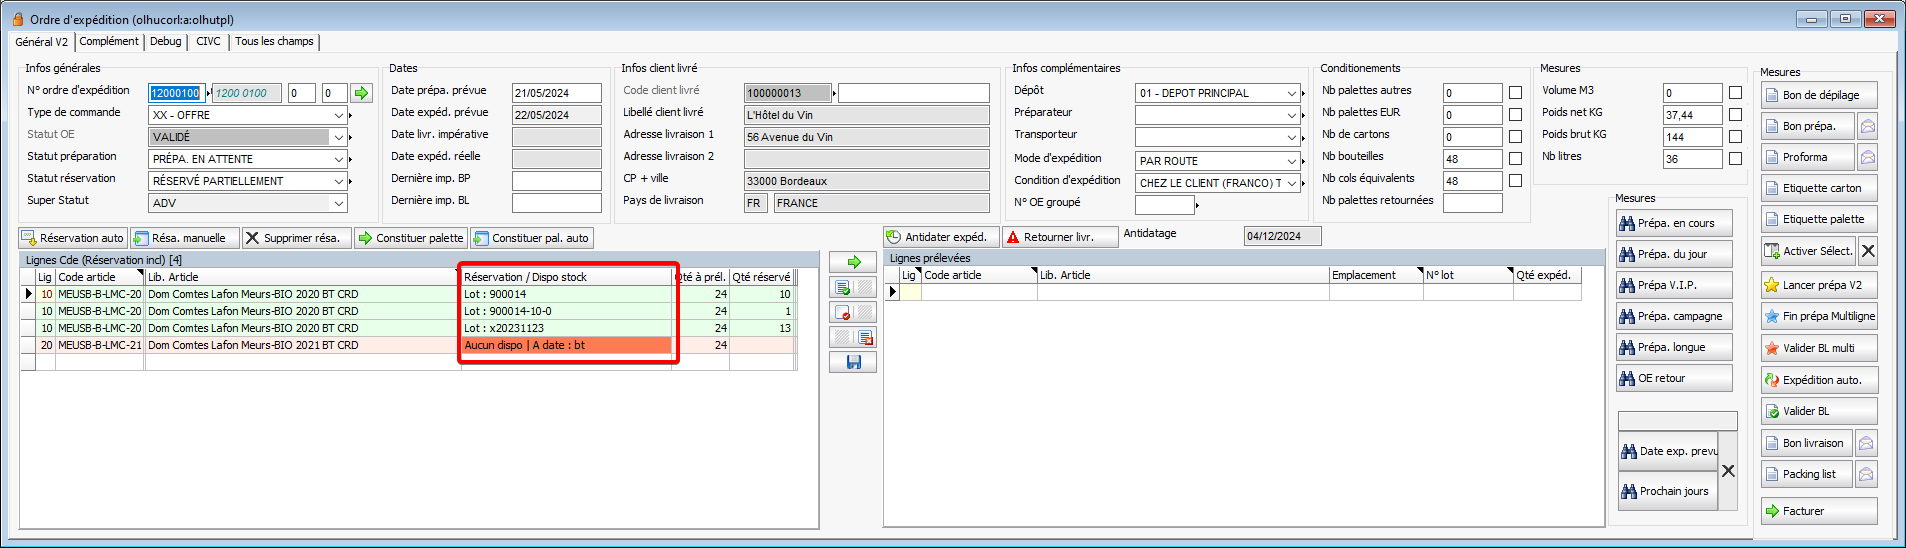Switch to the Complément tab

point(109,42)
